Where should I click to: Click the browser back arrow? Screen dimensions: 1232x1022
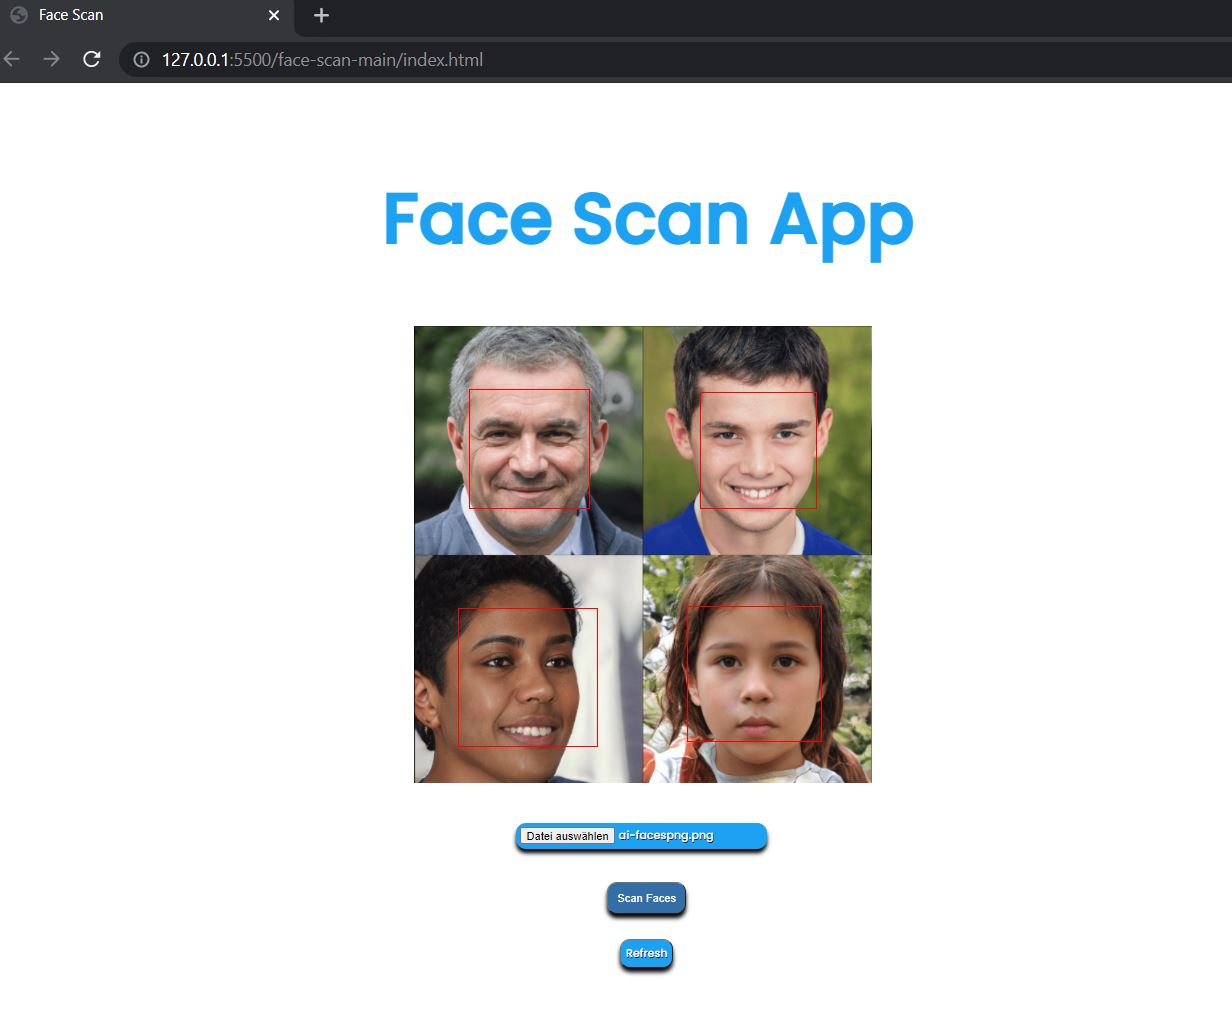11,59
